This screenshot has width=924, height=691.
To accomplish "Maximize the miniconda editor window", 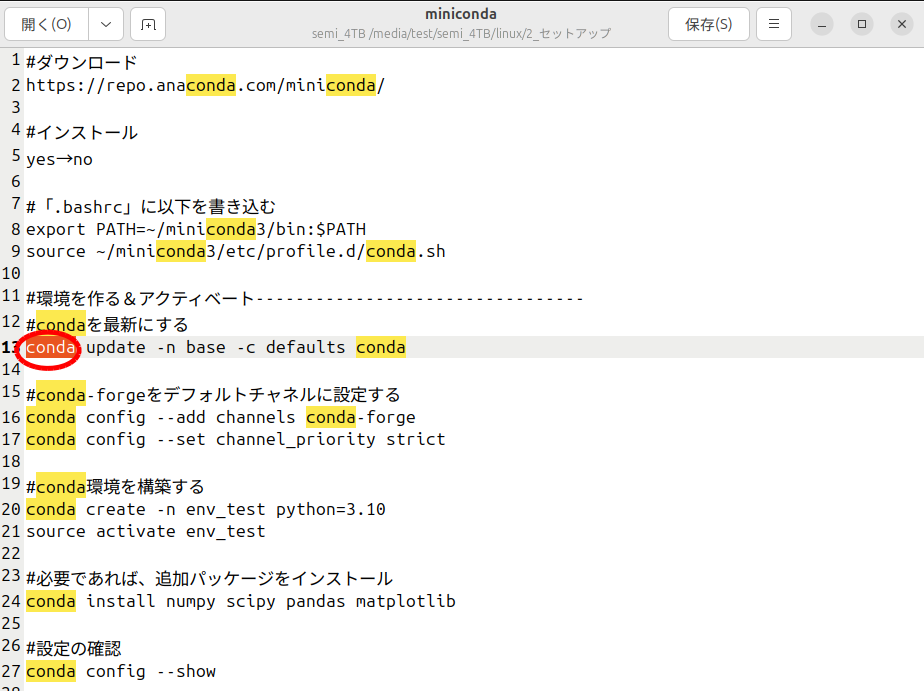I will (x=862, y=24).
